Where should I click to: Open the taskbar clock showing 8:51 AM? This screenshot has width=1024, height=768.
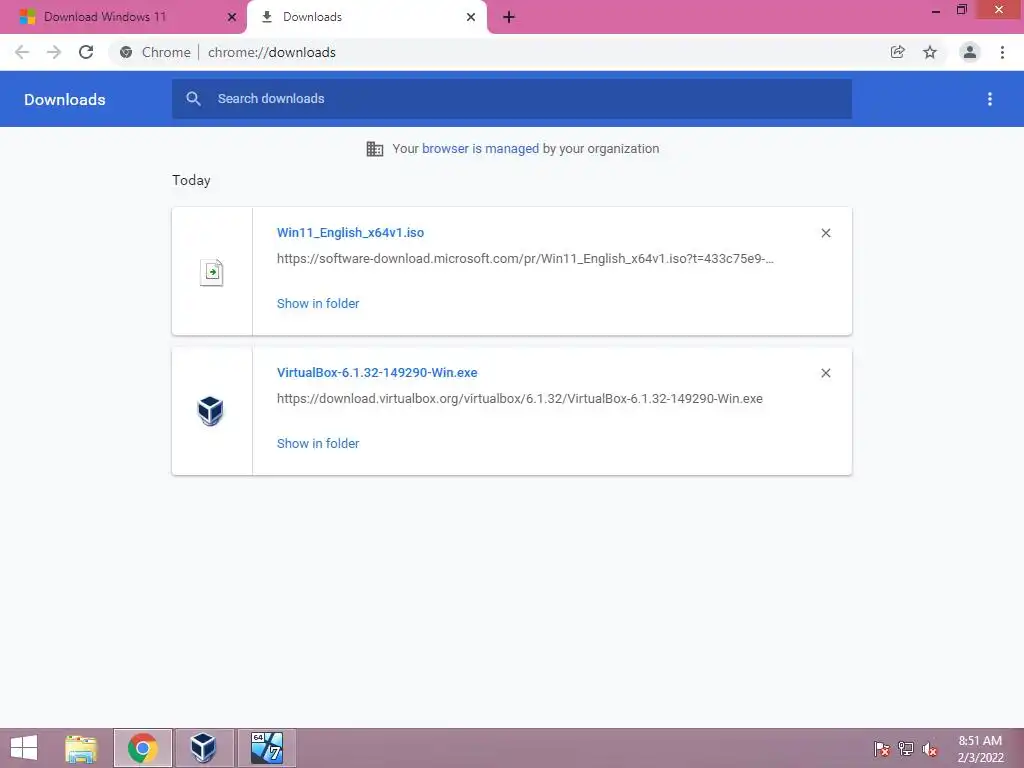980,748
